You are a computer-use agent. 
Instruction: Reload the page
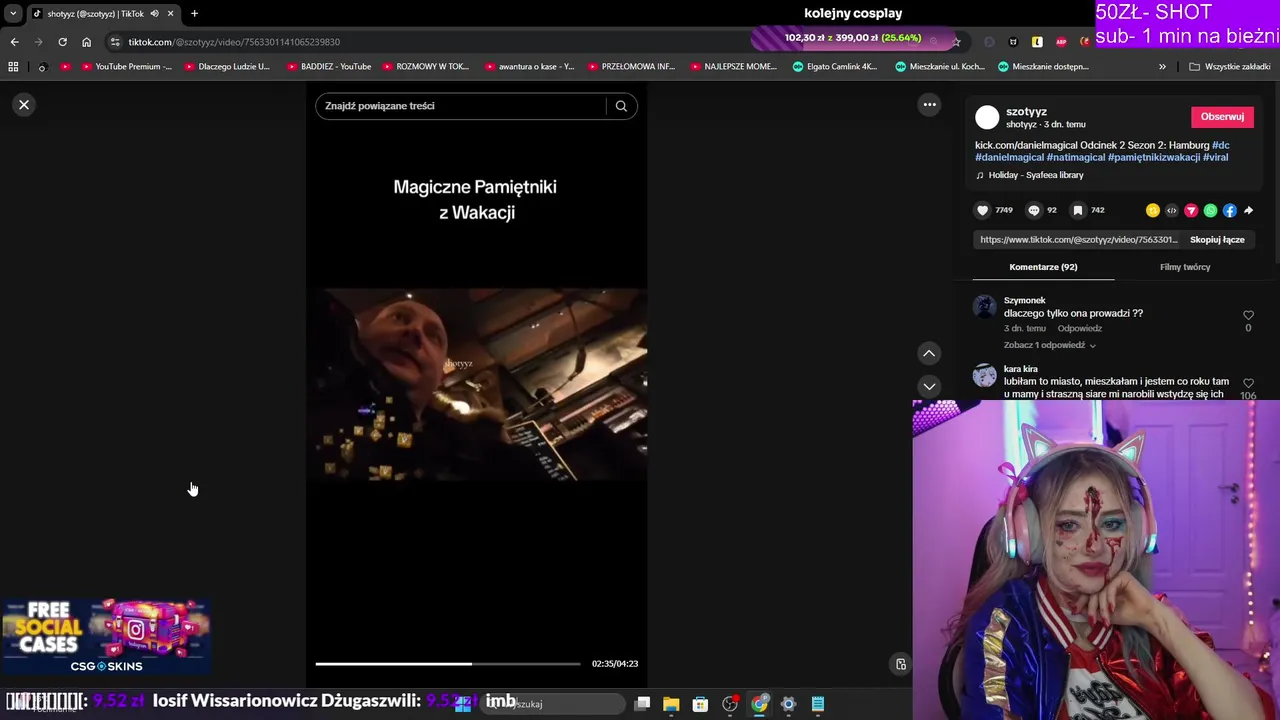pos(62,42)
